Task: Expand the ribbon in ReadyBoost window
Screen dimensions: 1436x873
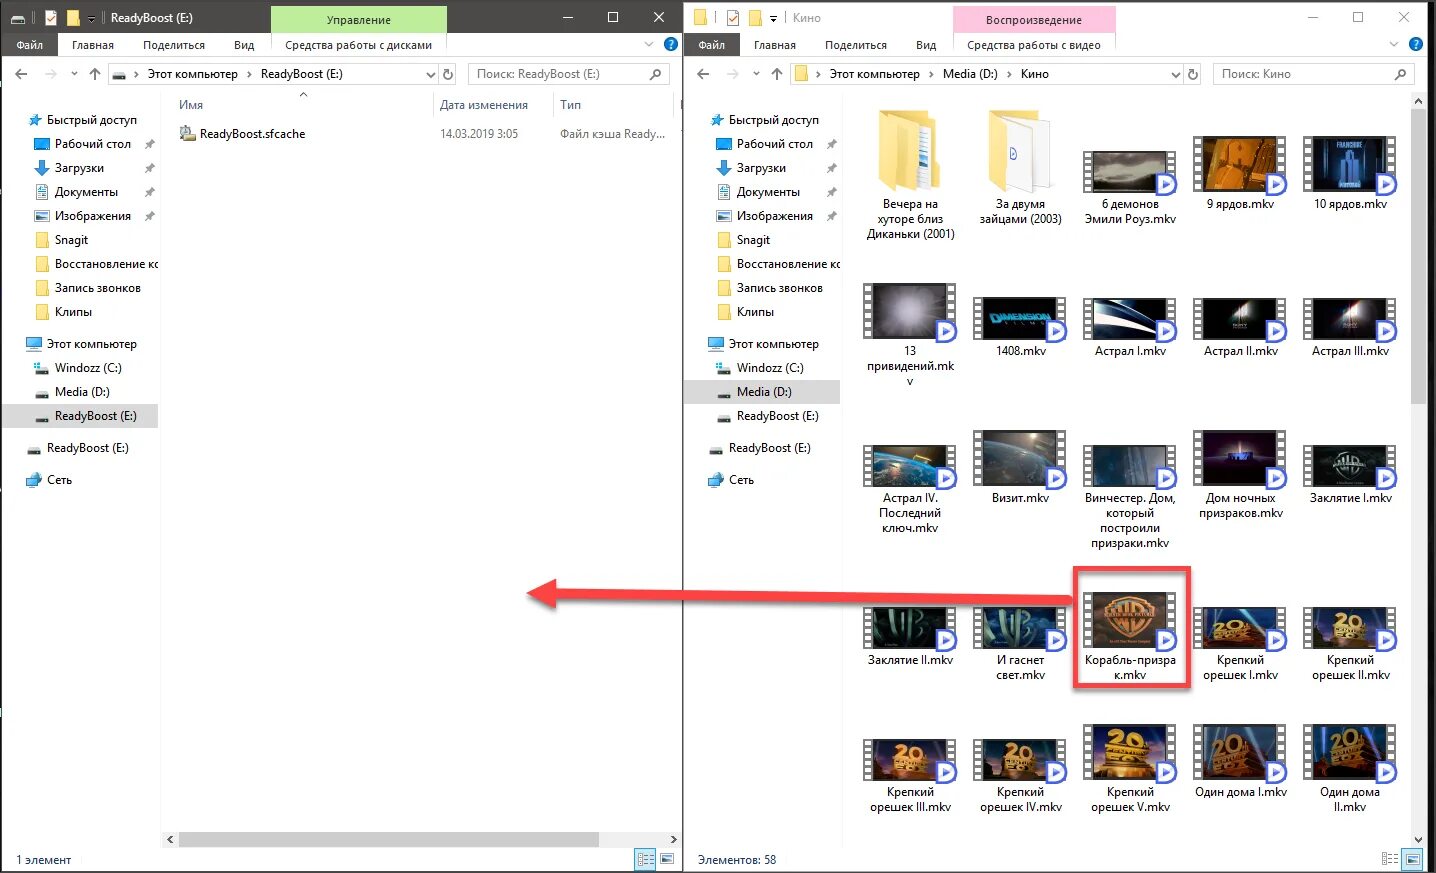Action: pos(648,44)
